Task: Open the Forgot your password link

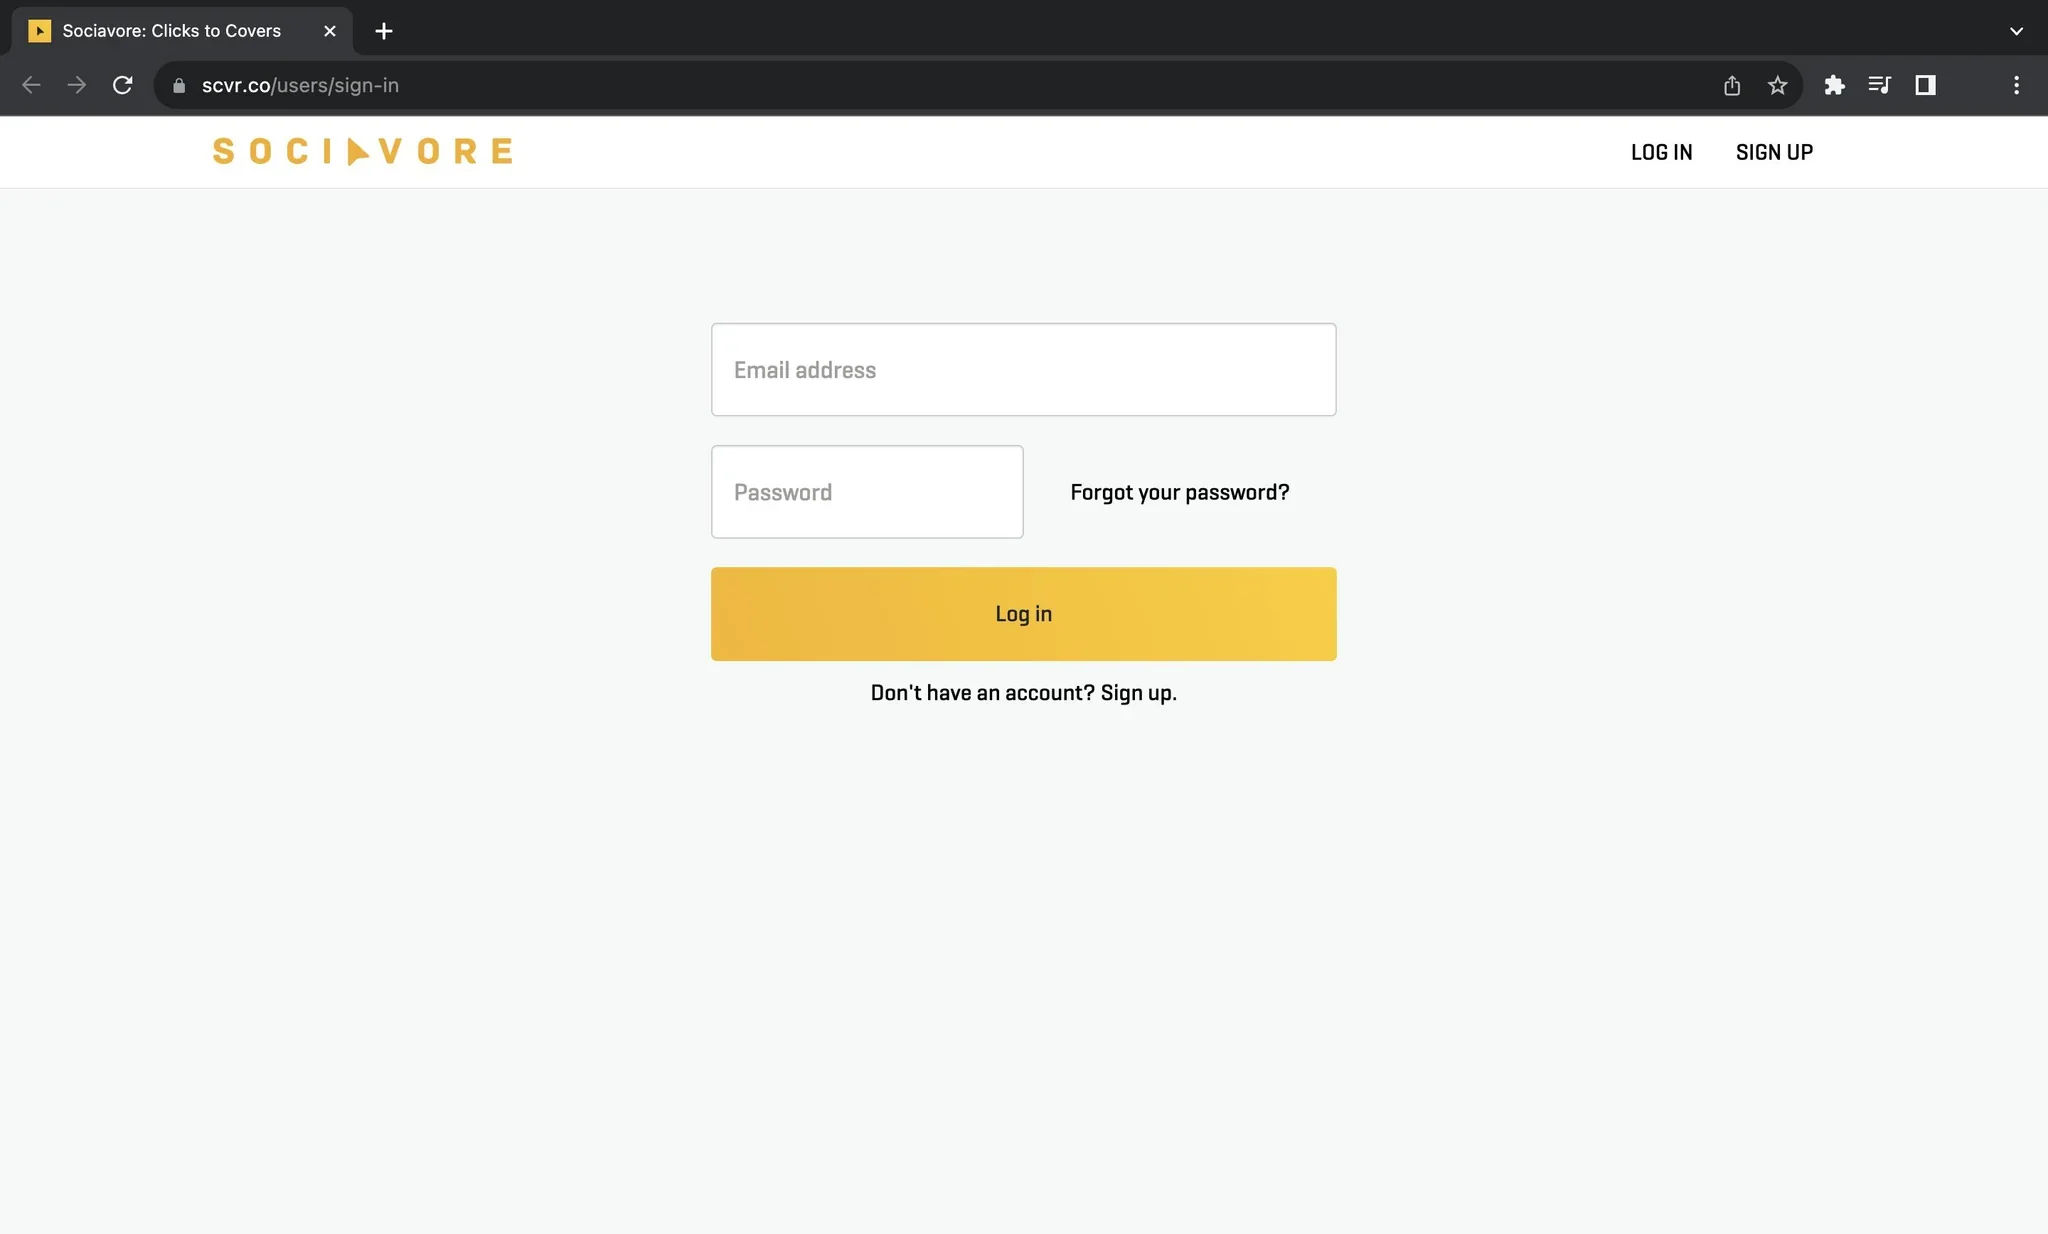Action: 1179,492
